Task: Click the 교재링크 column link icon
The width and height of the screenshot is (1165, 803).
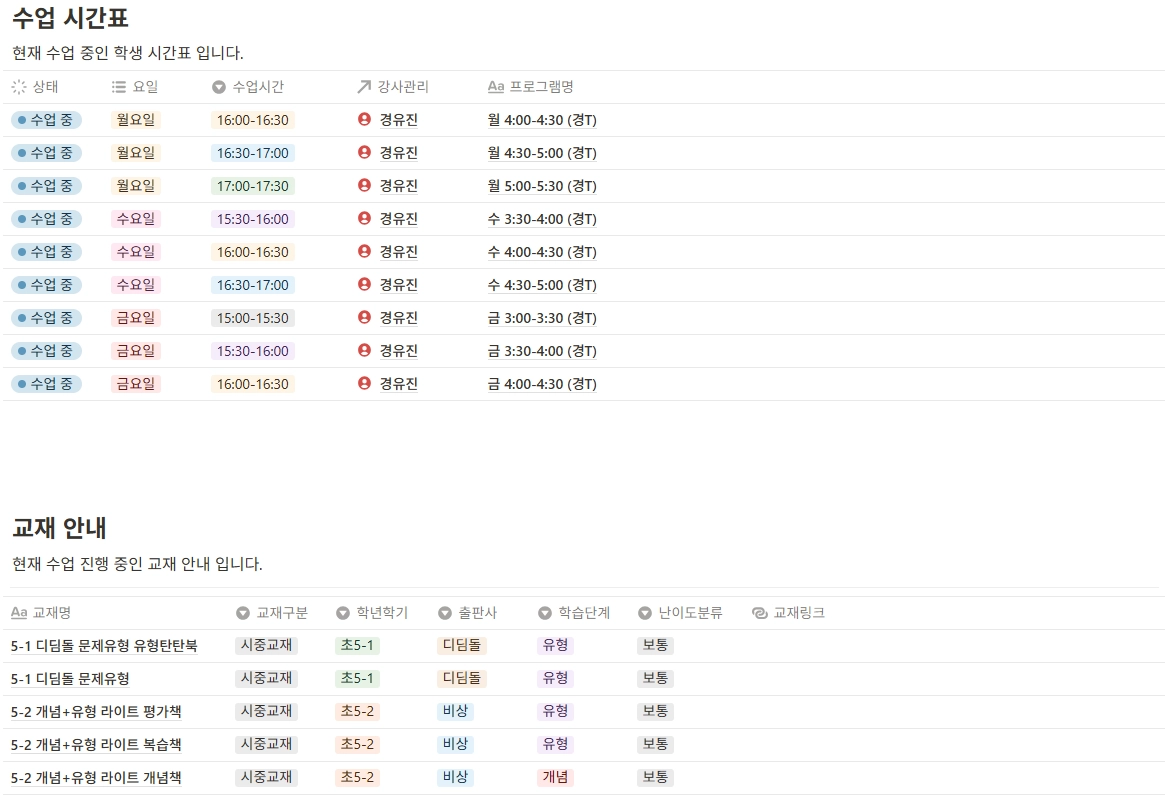Action: click(x=759, y=613)
